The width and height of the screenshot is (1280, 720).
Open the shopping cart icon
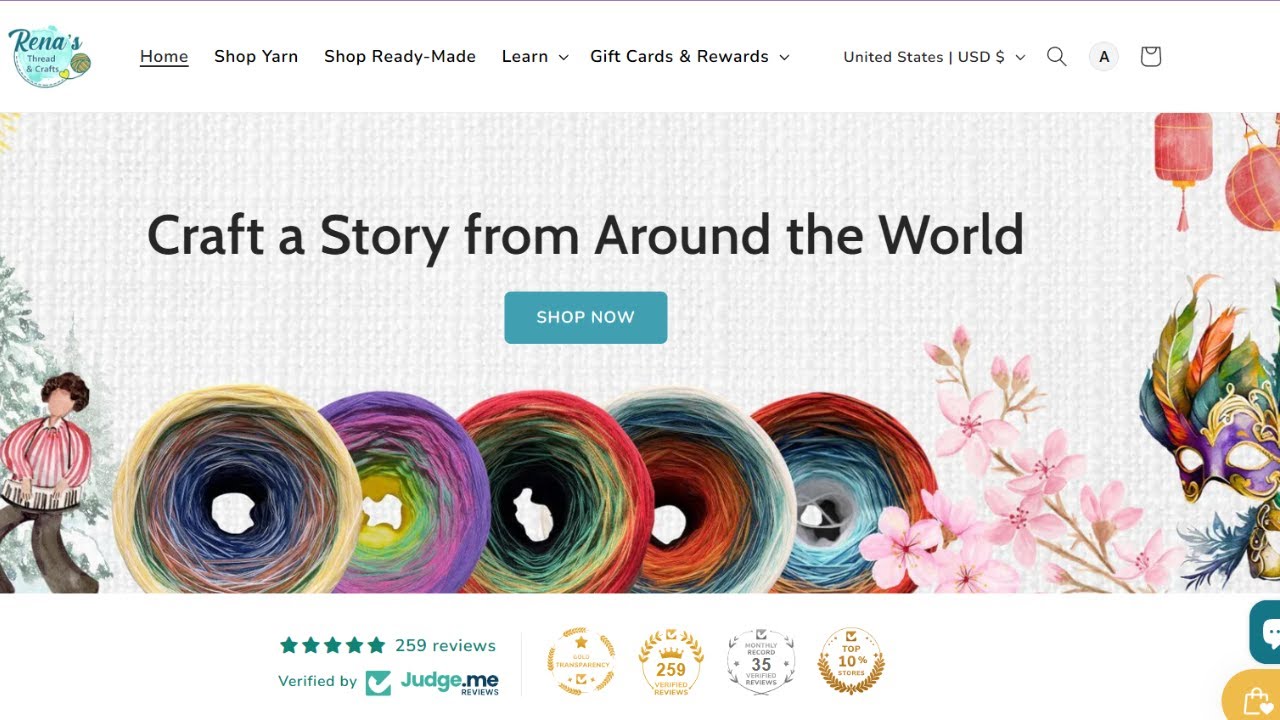click(x=1150, y=56)
